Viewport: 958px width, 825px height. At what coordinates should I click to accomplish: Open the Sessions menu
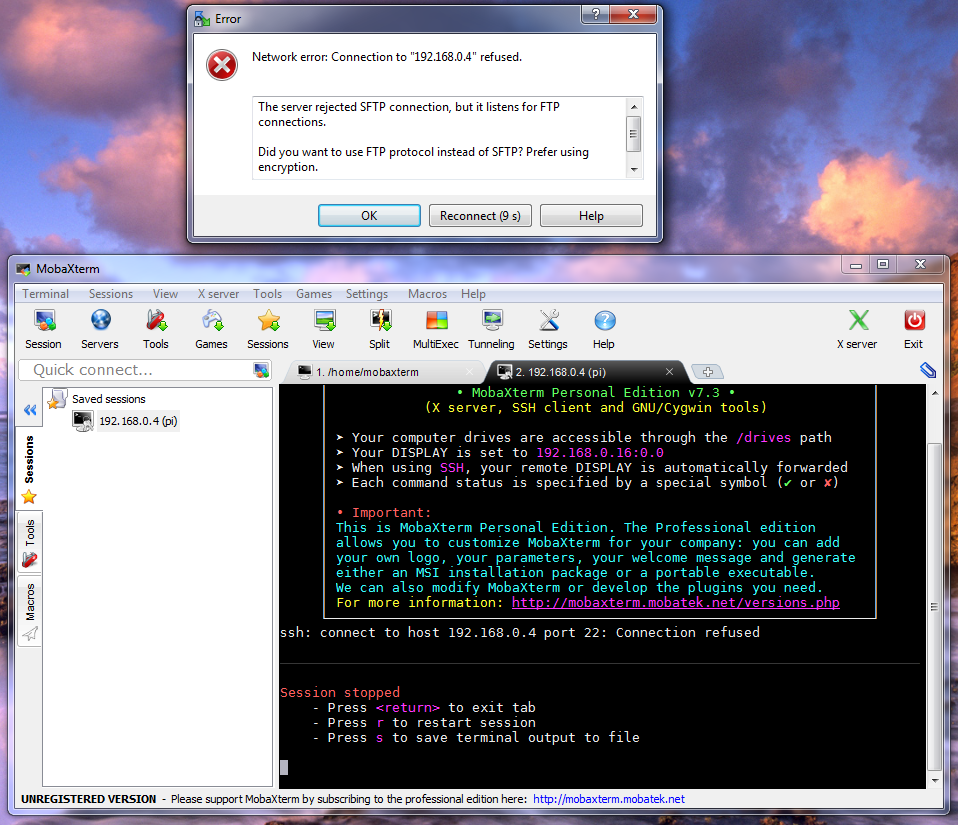click(111, 294)
